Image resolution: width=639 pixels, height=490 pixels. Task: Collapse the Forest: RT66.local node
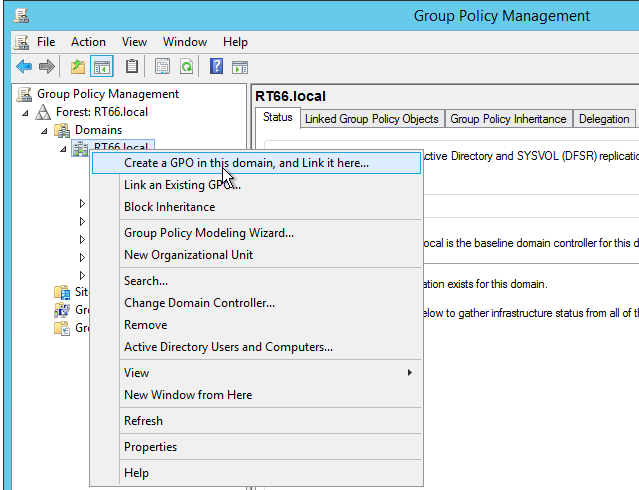25,113
